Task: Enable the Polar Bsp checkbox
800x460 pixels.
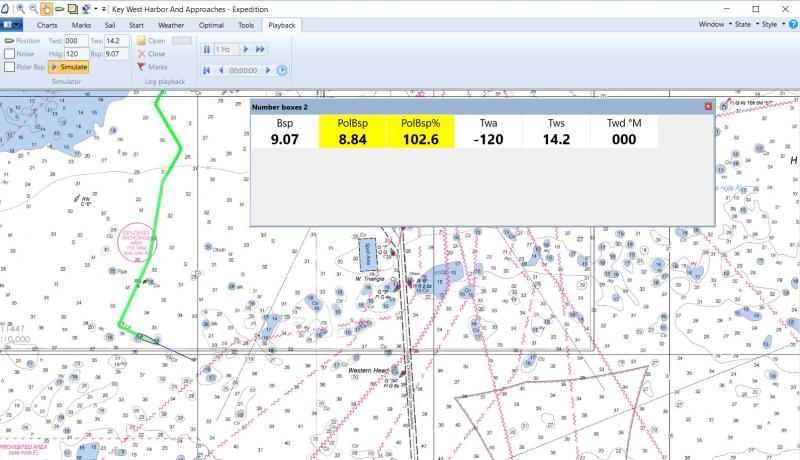Action: 10,67
